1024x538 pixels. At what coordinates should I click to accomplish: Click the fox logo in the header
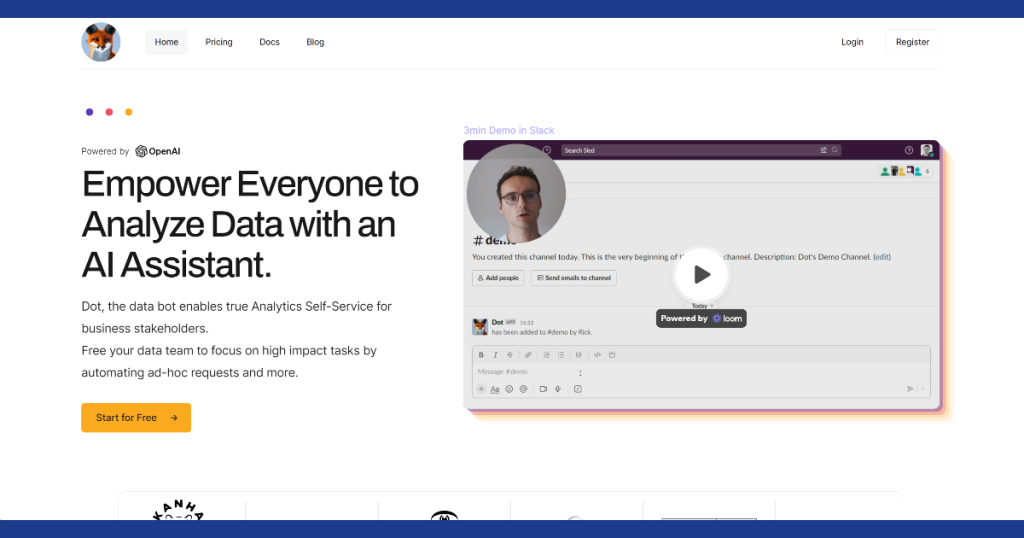click(101, 42)
